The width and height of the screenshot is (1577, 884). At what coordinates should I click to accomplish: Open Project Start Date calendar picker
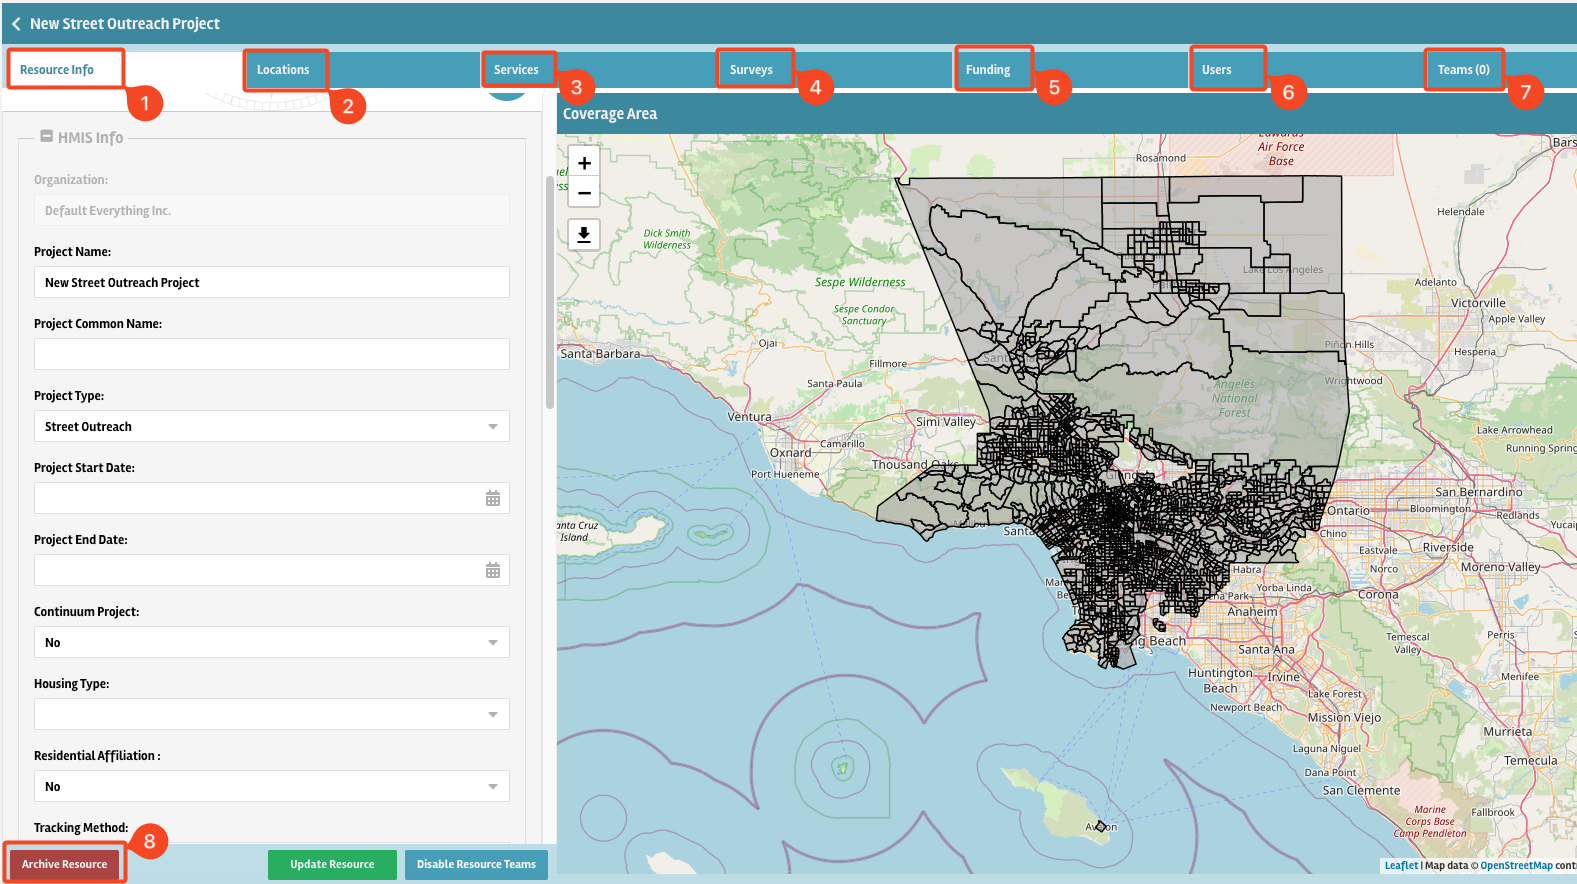(493, 499)
